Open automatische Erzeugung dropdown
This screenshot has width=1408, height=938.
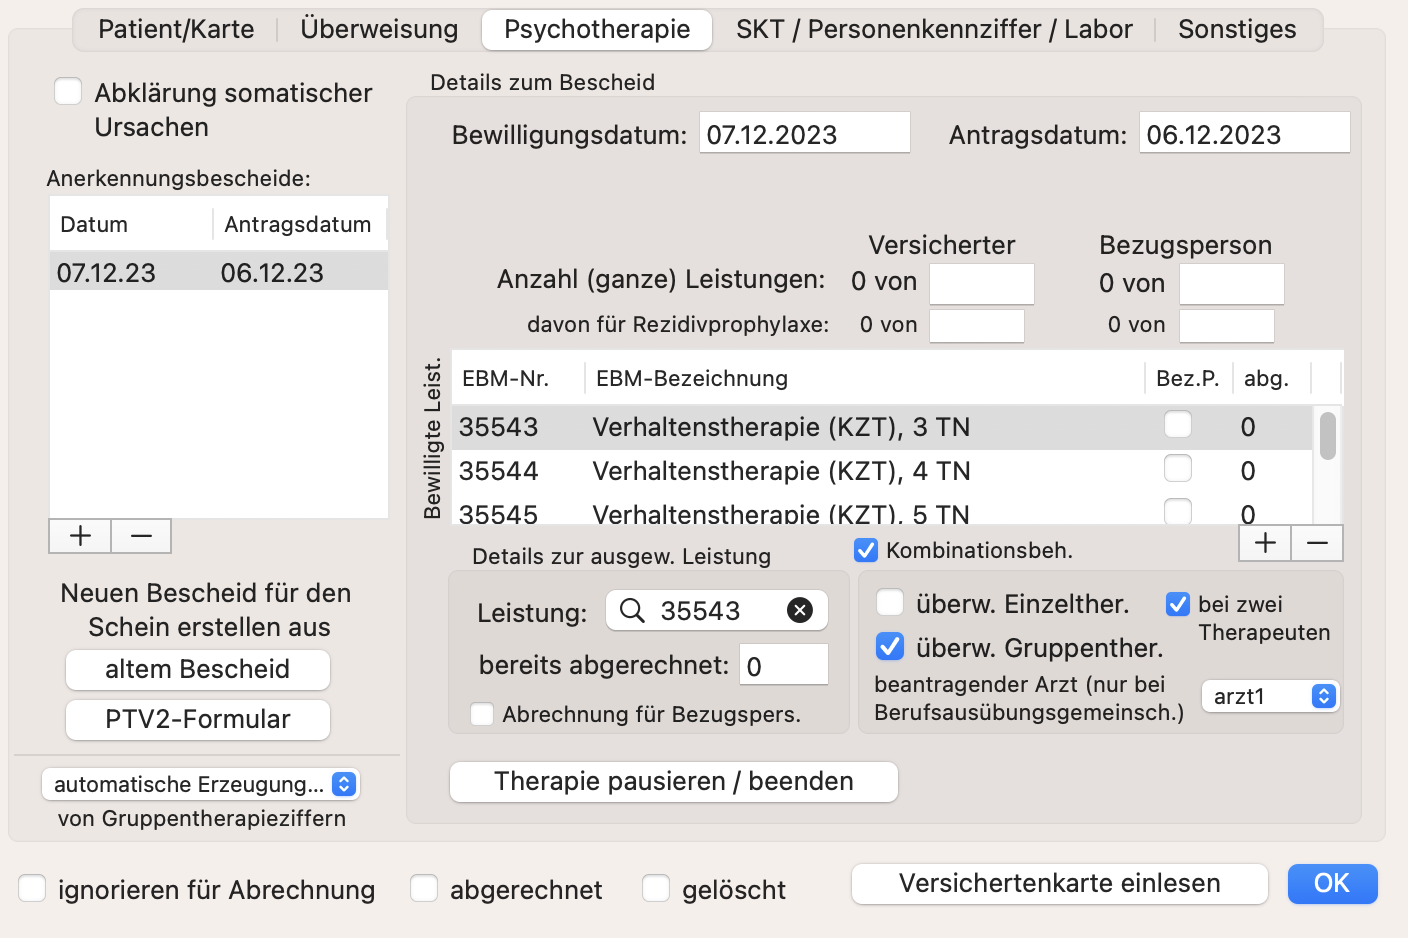[201, 784]
